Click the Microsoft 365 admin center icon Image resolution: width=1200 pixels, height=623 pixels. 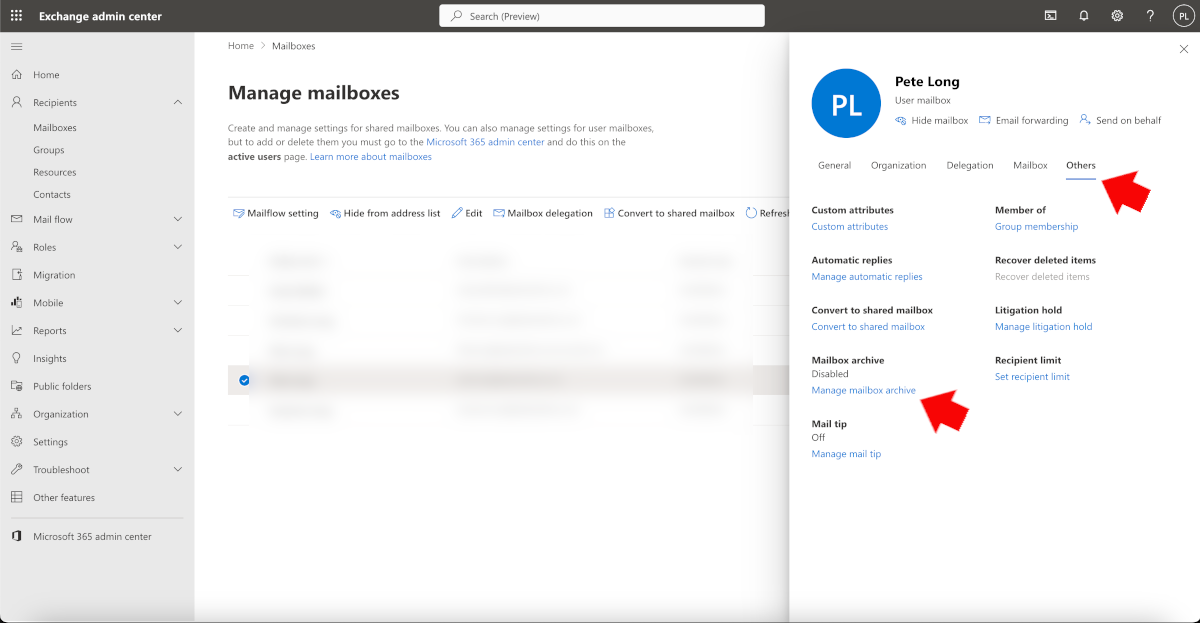point(16,537)
